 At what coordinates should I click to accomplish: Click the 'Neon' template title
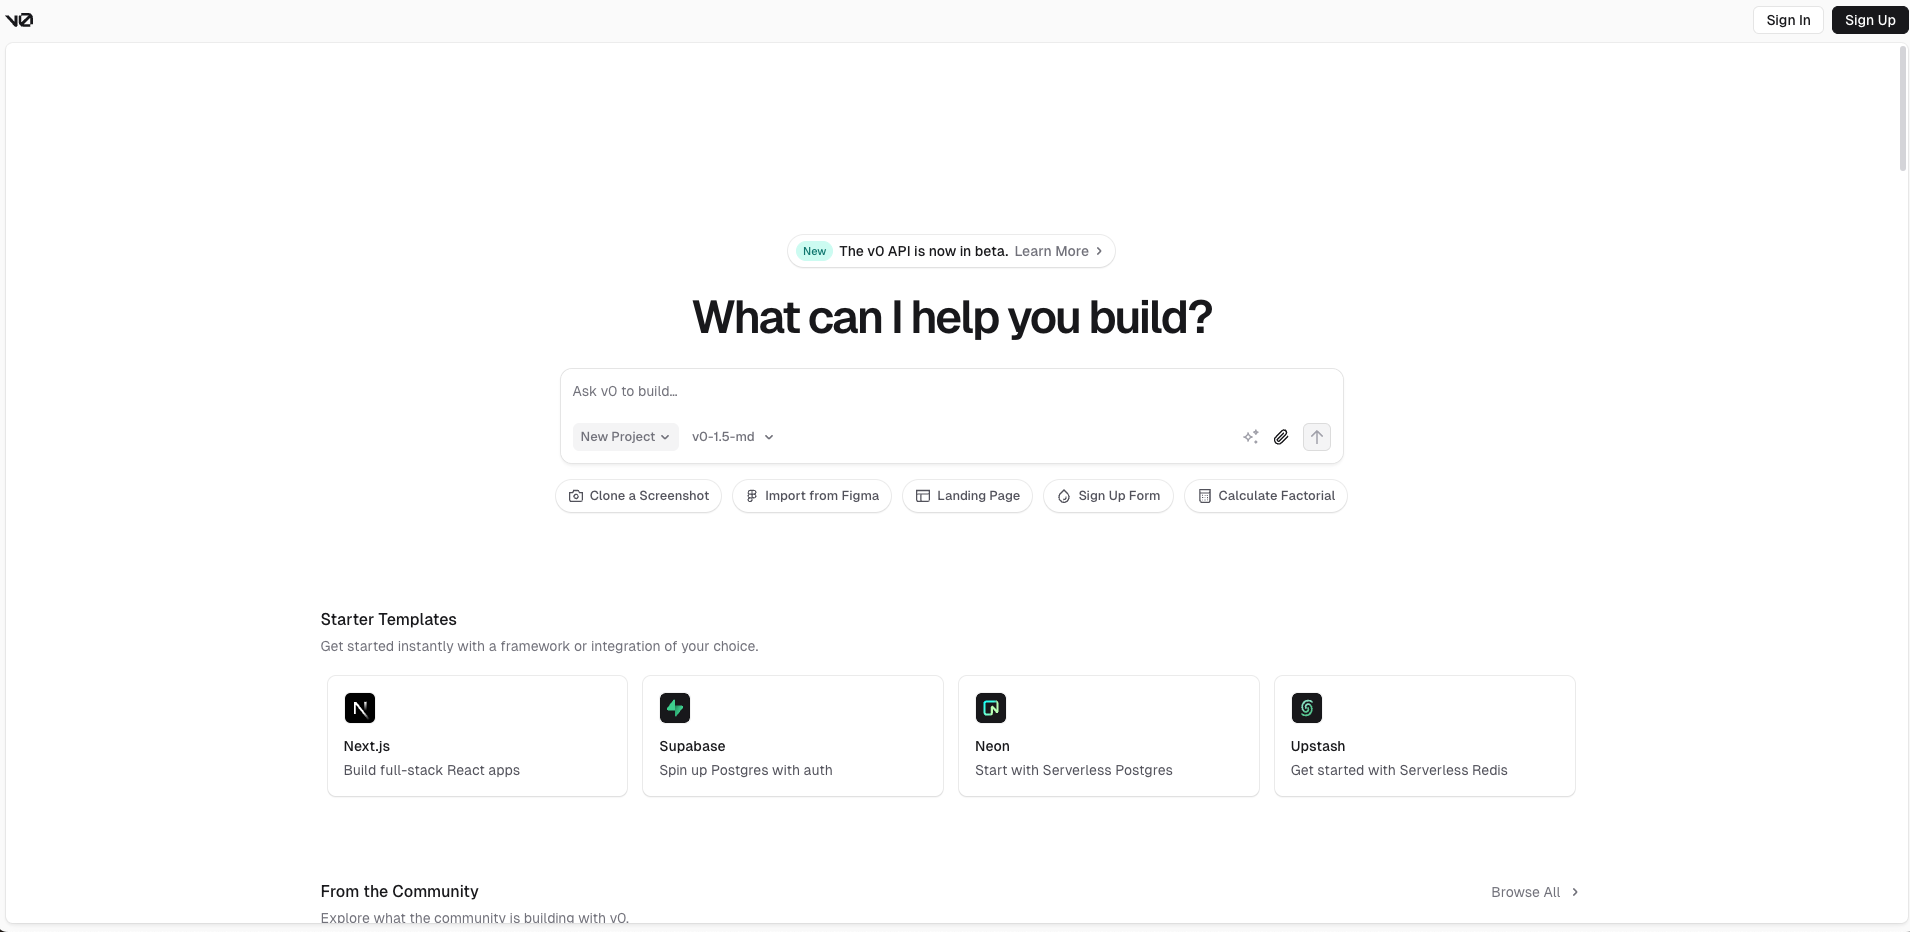(992, 746)
